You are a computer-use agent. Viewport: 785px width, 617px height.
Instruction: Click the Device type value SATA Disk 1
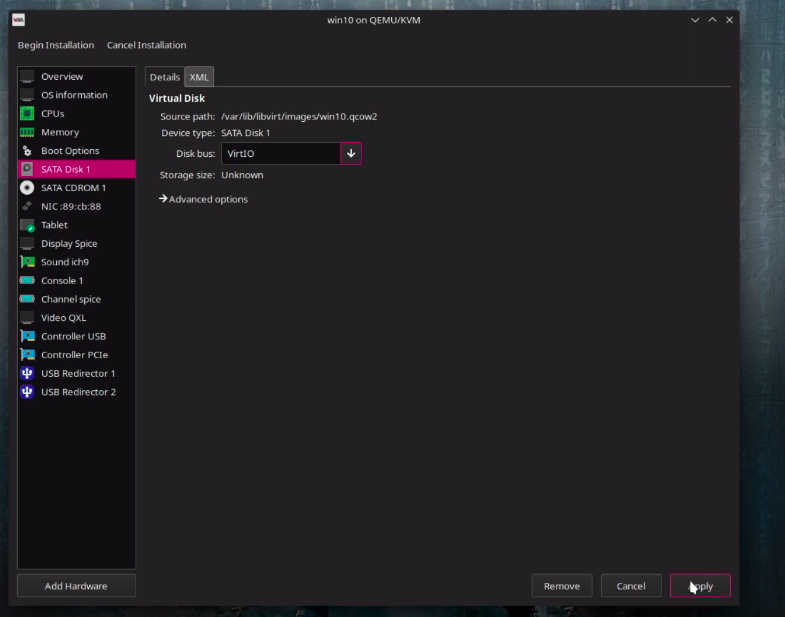(245, 133)
